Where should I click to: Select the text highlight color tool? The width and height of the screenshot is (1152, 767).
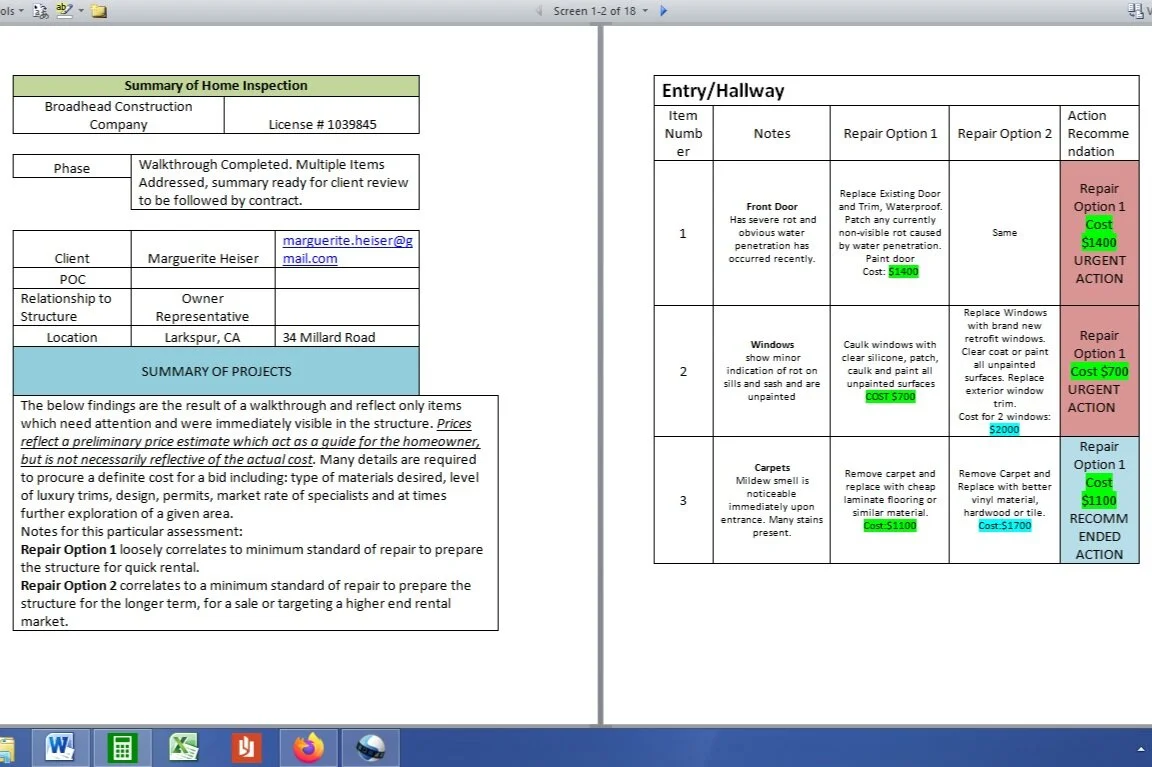64,10
